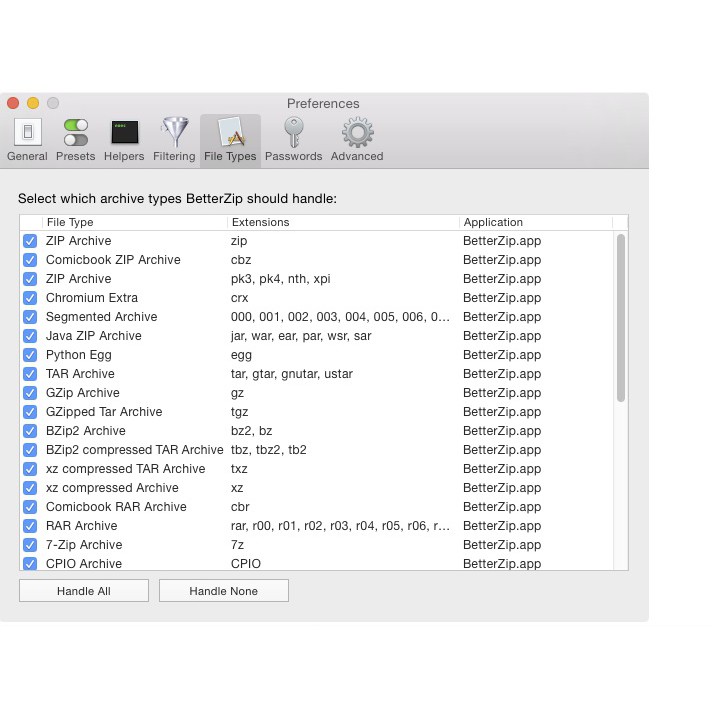Click the vertical scrollbar of the list
Screen dimensions: 715x715
[x=621, y=318]
